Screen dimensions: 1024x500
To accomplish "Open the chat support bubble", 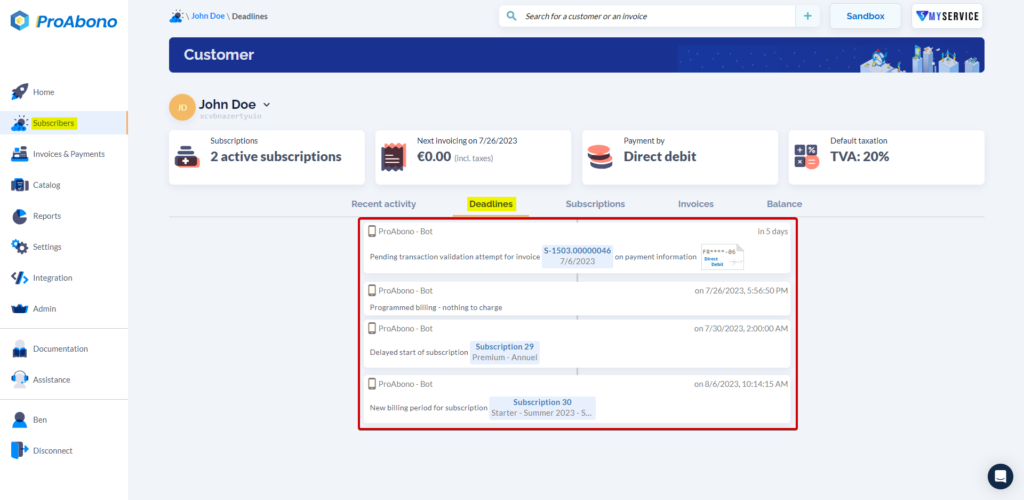I will [x=1000, y=477].
